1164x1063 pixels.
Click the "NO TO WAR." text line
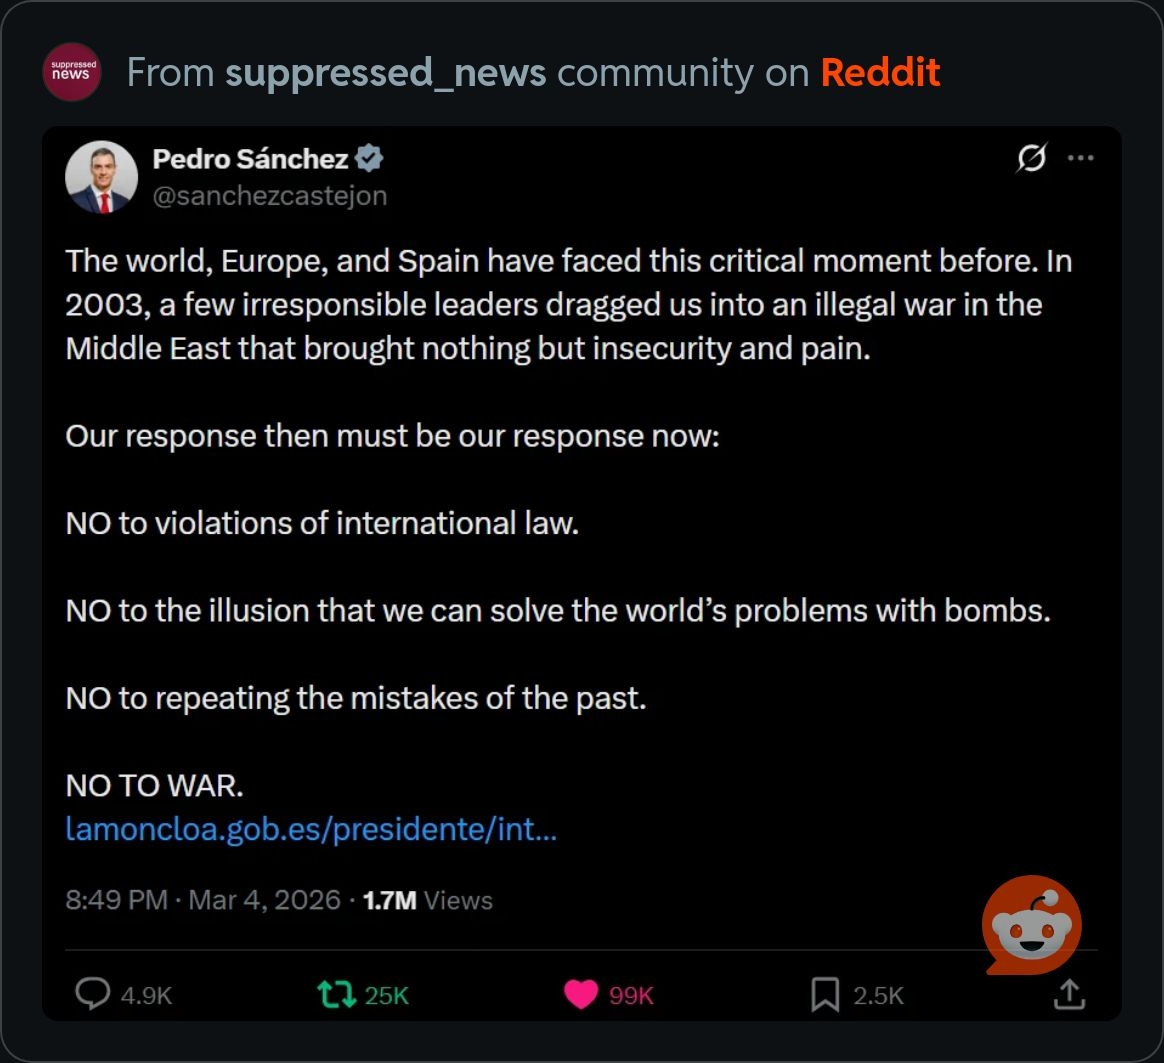coord(154,786)
